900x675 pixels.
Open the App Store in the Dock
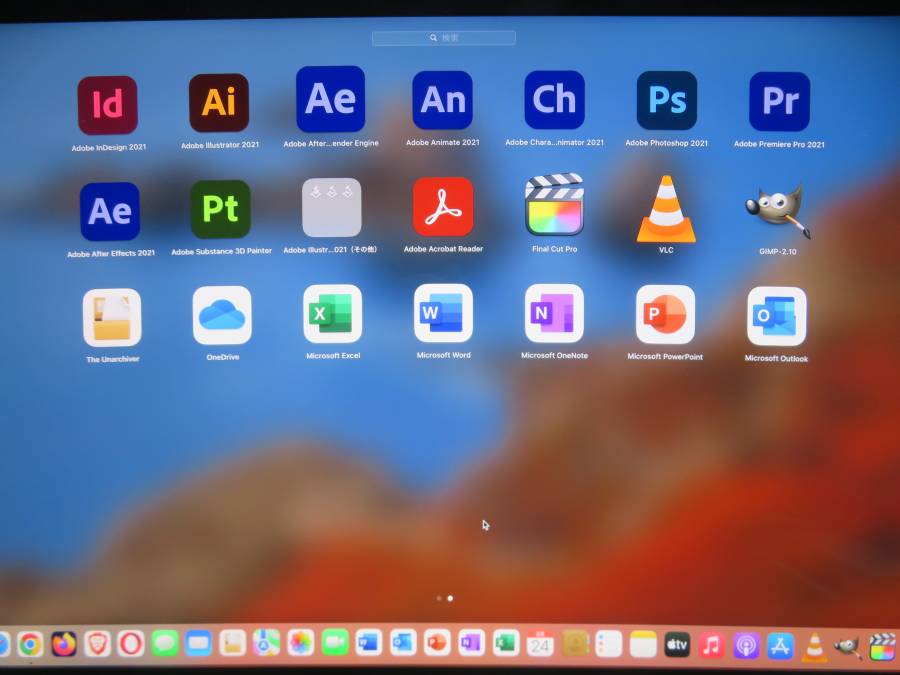point(780,647)
